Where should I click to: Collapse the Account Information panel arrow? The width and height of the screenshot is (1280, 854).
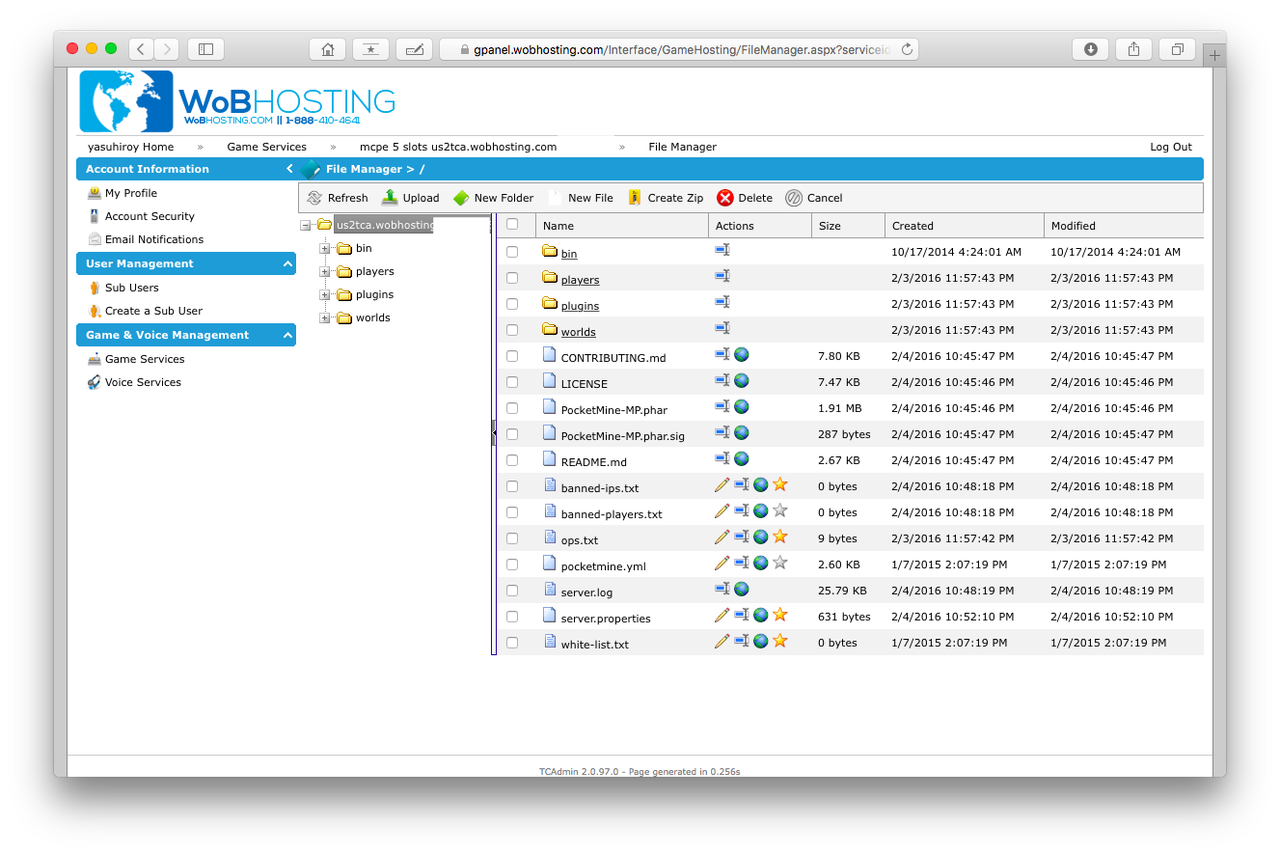(x=289, y=169)
